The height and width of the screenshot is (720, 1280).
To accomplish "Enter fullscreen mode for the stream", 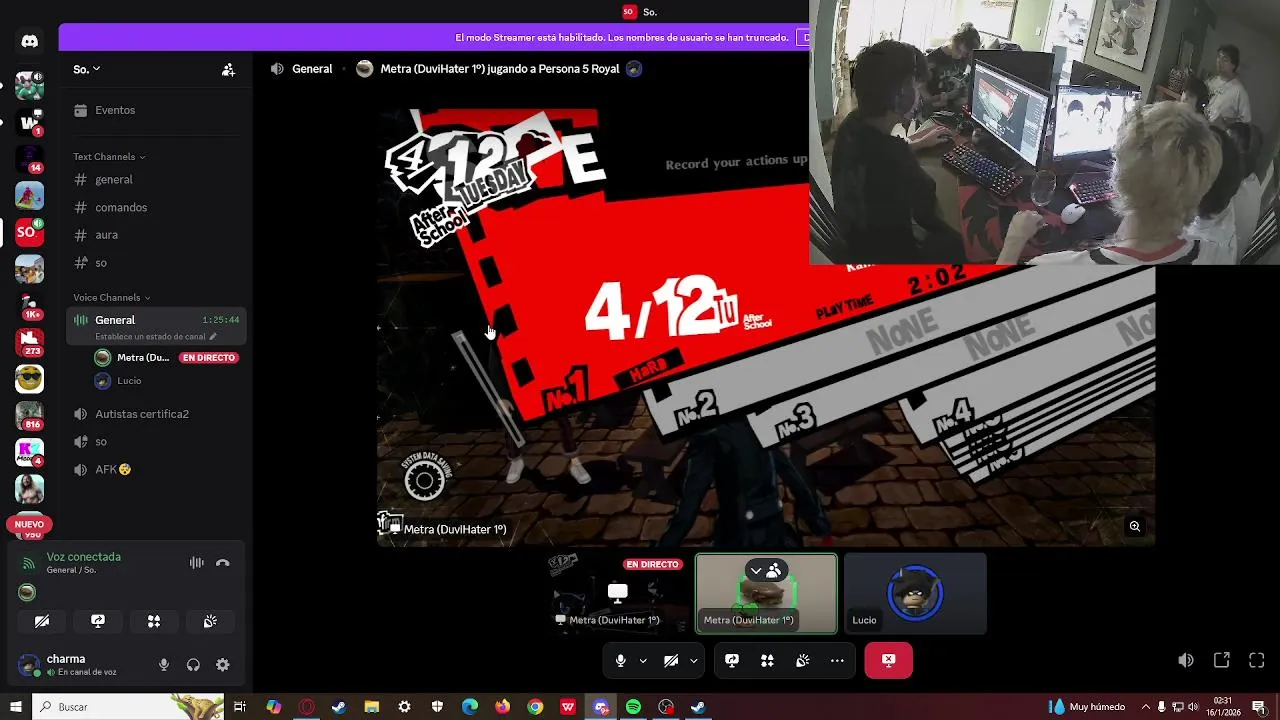I will pyautogui.click(x=1257, y=660).
